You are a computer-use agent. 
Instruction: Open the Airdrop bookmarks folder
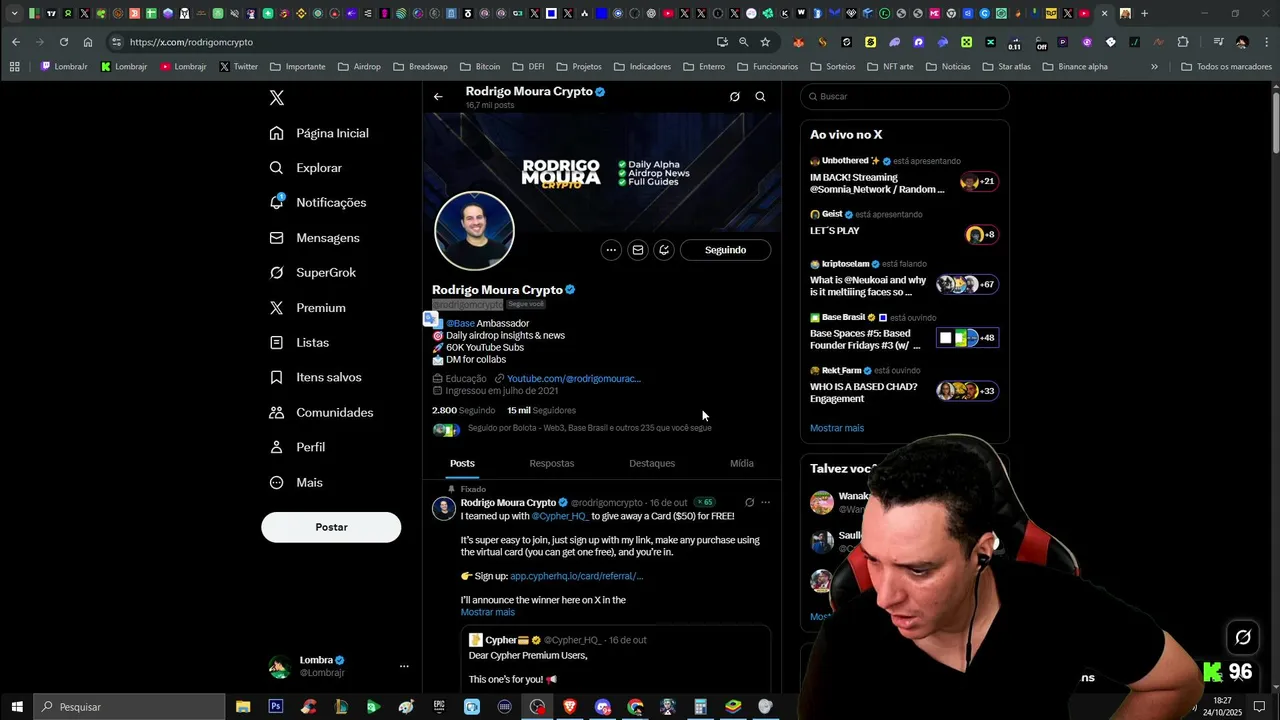pos(359,67)
